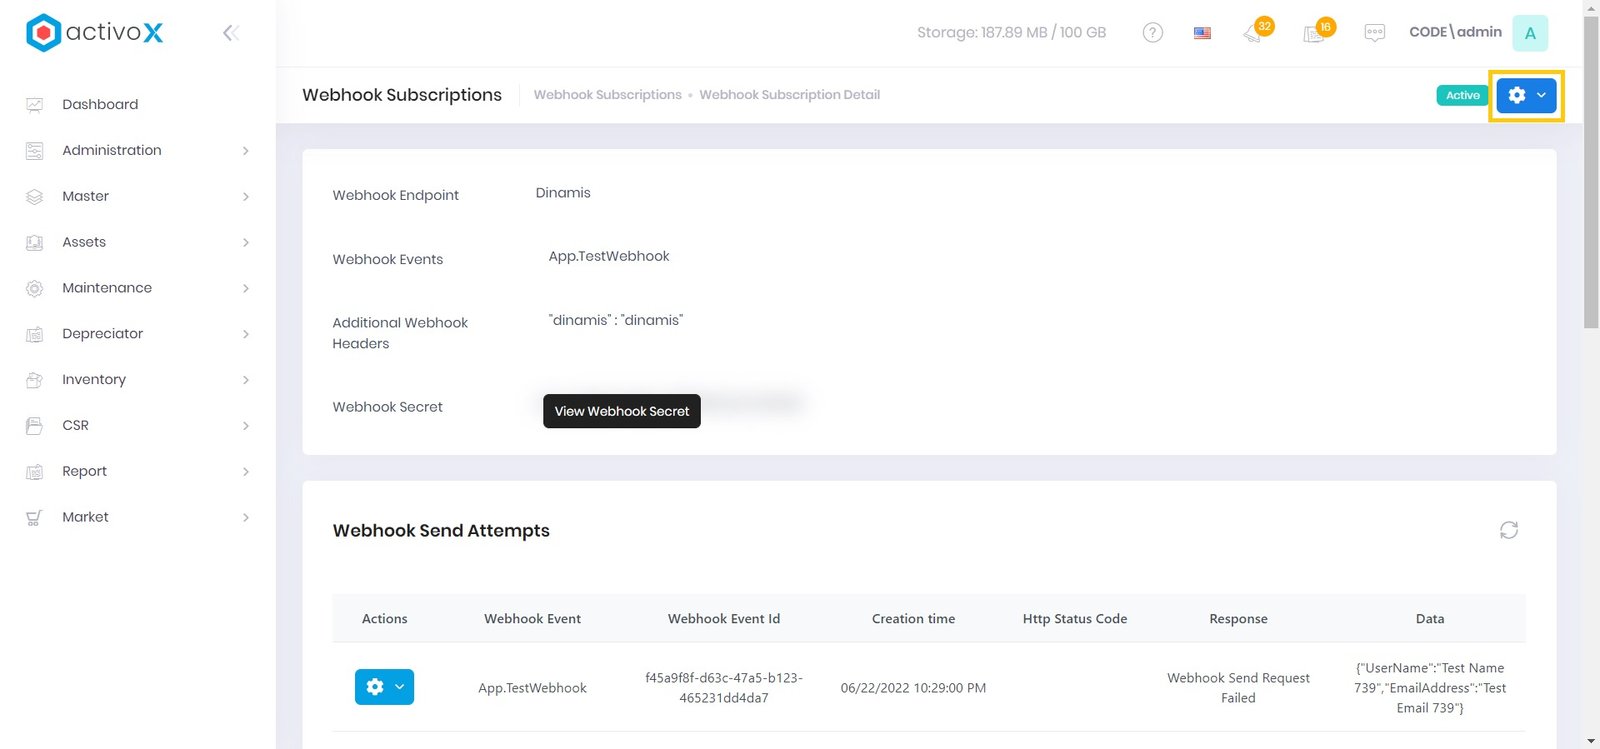Click the "dinamis" : "dinamis" header value
Viewport: 1600px width, 749px height.
[616, 320]
